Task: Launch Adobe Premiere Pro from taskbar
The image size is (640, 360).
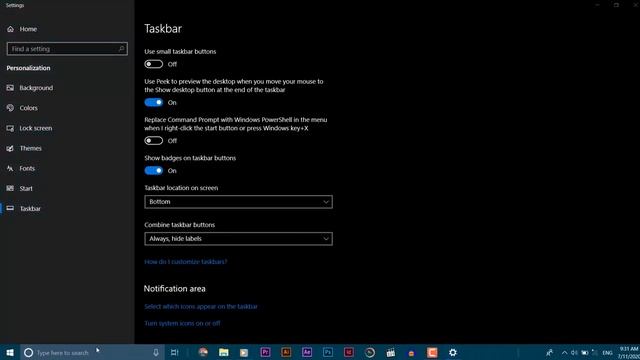Action: coord(265,352)
